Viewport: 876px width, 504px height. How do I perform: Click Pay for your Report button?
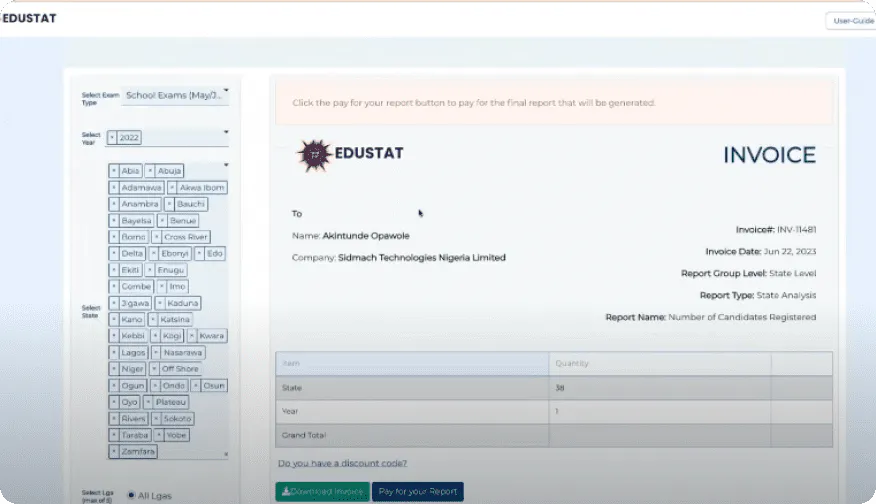[x=418, y=492]
